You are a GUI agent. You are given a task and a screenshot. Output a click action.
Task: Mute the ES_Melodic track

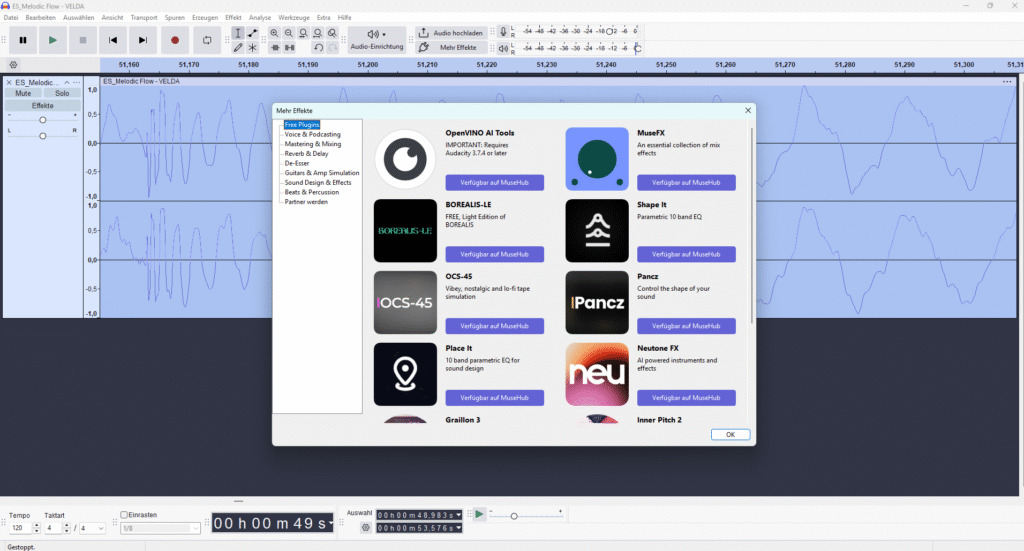pyautogui.click(x=23, y=93)
